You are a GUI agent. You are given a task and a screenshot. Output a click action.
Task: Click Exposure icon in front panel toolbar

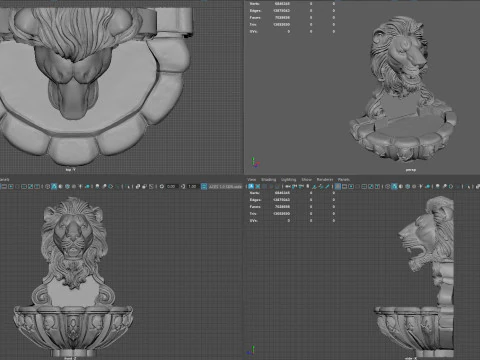[162, 186]
